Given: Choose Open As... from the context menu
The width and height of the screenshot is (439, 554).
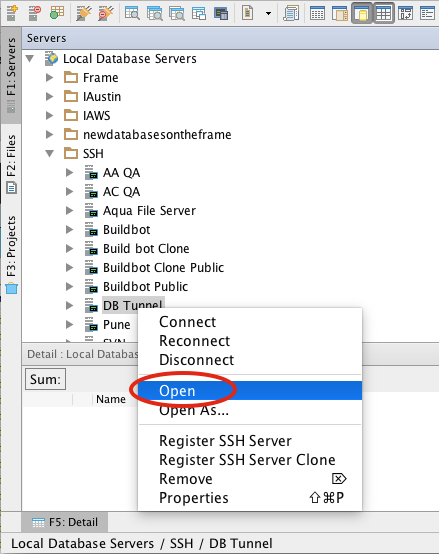Looking at the screenshot, I should pyautogui.click(x=250, y=410).
